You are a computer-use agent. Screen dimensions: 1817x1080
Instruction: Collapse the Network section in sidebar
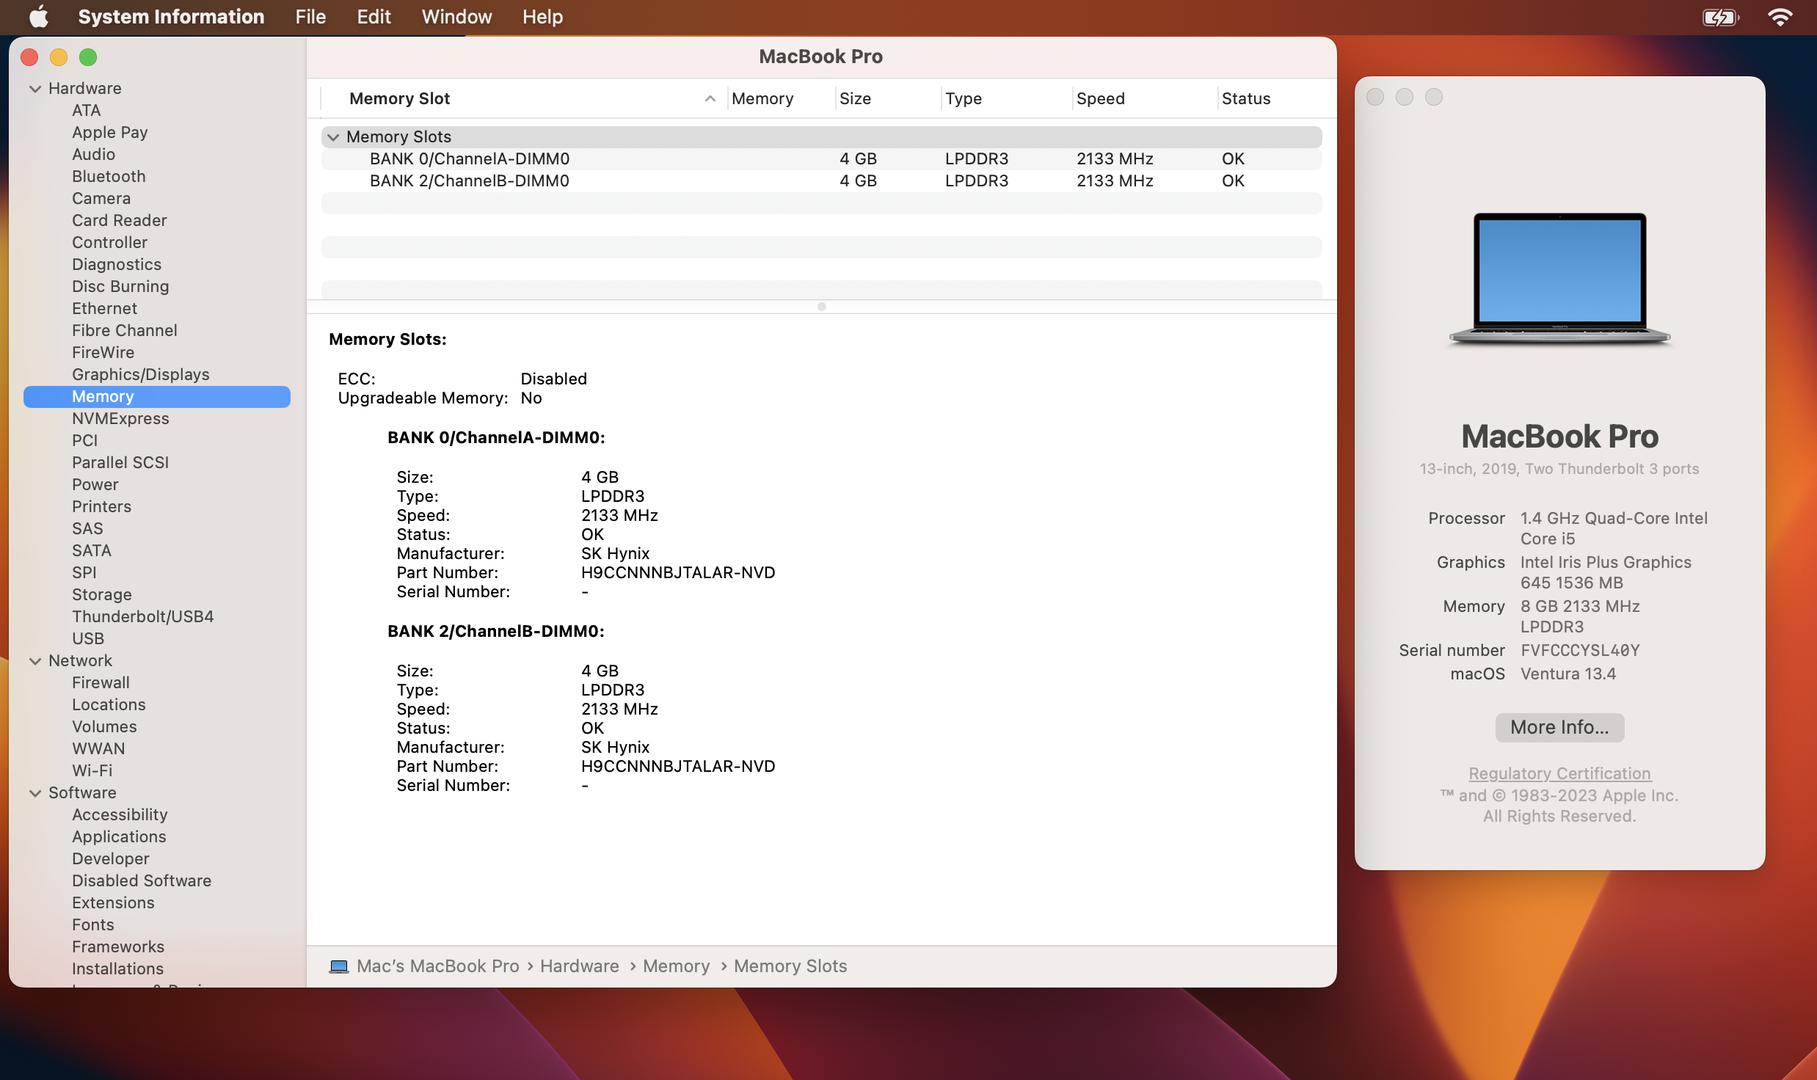click(x=35, y=661)
